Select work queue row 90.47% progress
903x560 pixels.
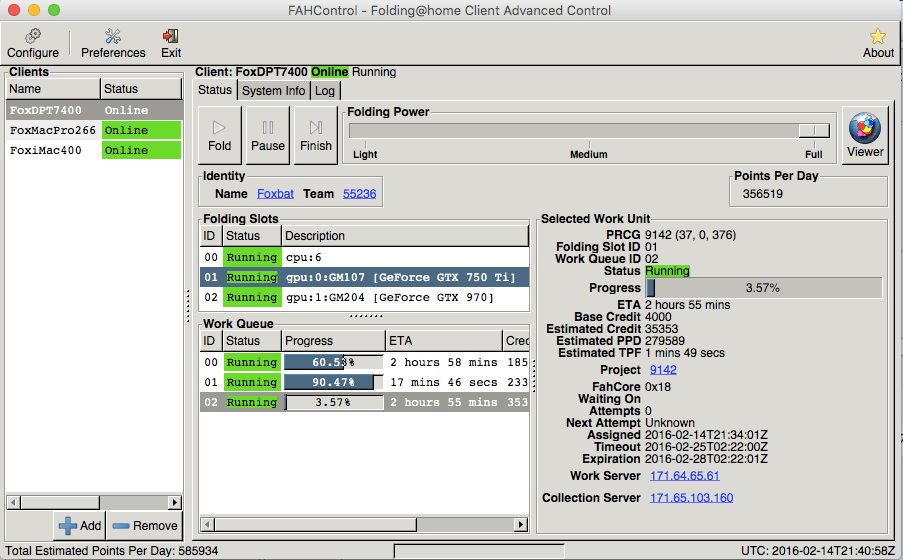click(365, 382)
